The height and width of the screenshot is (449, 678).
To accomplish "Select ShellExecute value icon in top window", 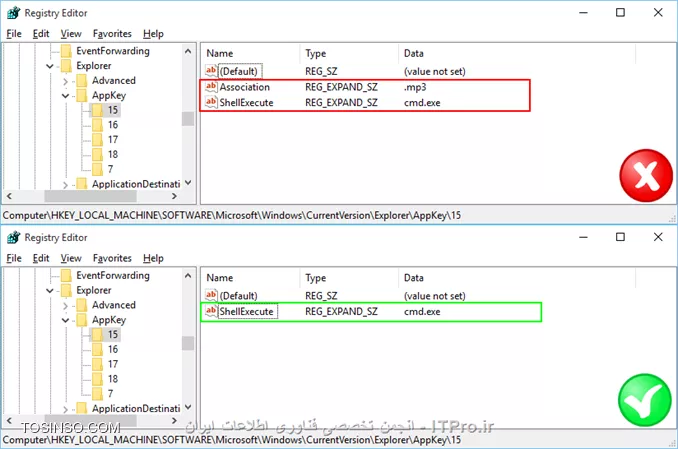I will point(211,102).
